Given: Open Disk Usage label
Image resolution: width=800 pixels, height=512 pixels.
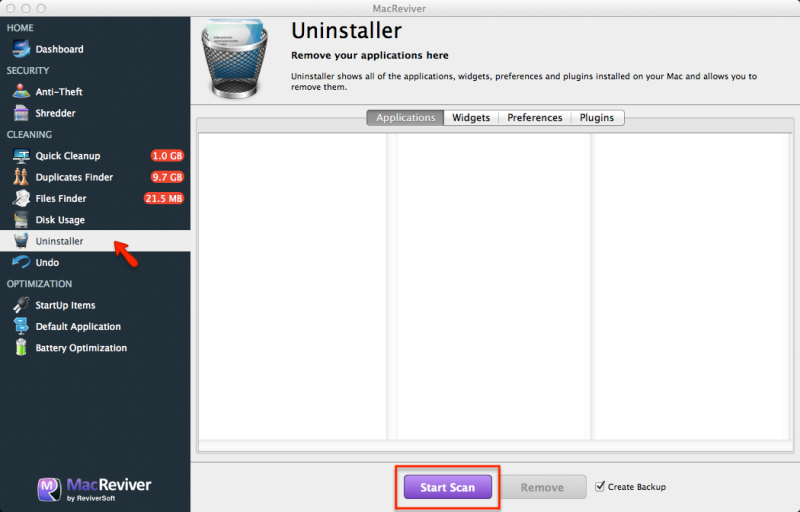Looking at the screenshot, I should point(60,220).
